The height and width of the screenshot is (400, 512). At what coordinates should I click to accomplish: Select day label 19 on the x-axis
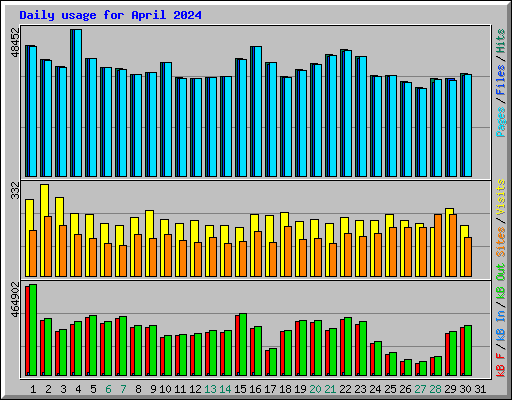[x=300, y=389]
